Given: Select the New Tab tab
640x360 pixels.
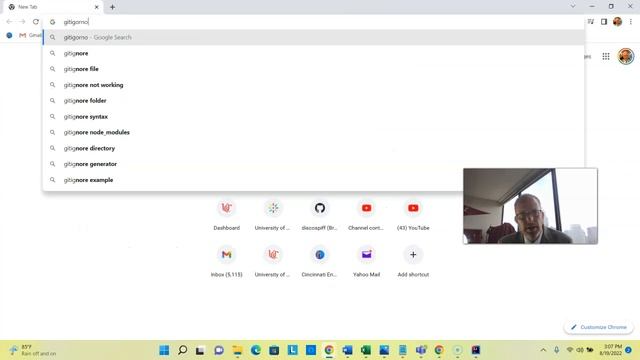Looking at the screenshot, I should pos(53,7).
